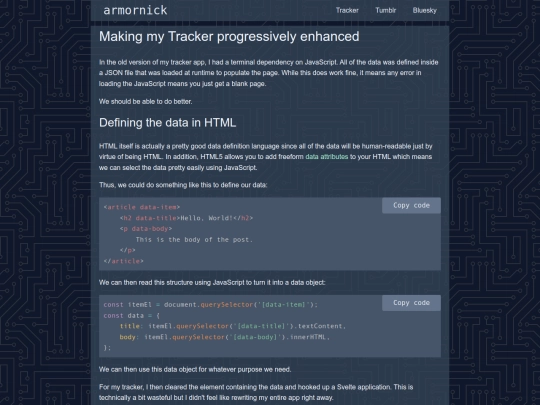Click the 'We should be able to do better.' sentence
This screenshot has height=405, width=540.
(x=146, y=102)
